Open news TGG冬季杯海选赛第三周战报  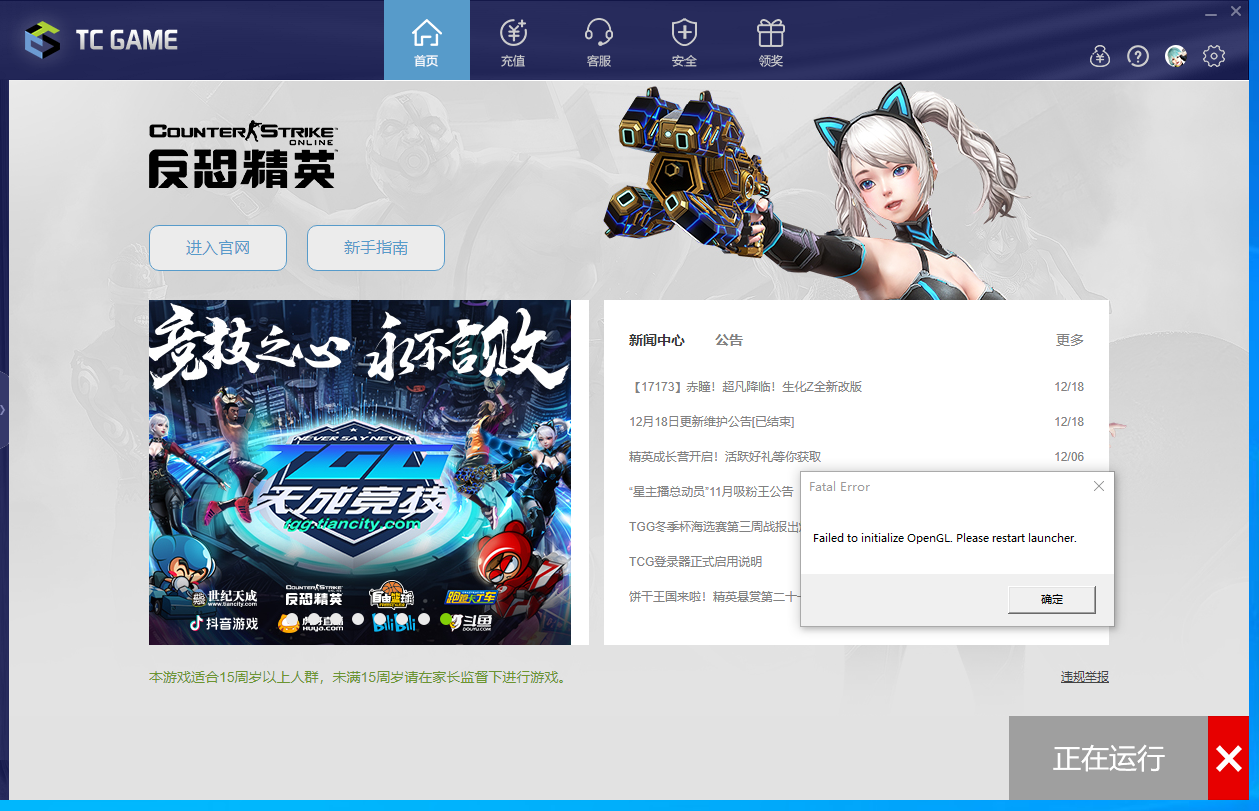[x=714, y=527]
